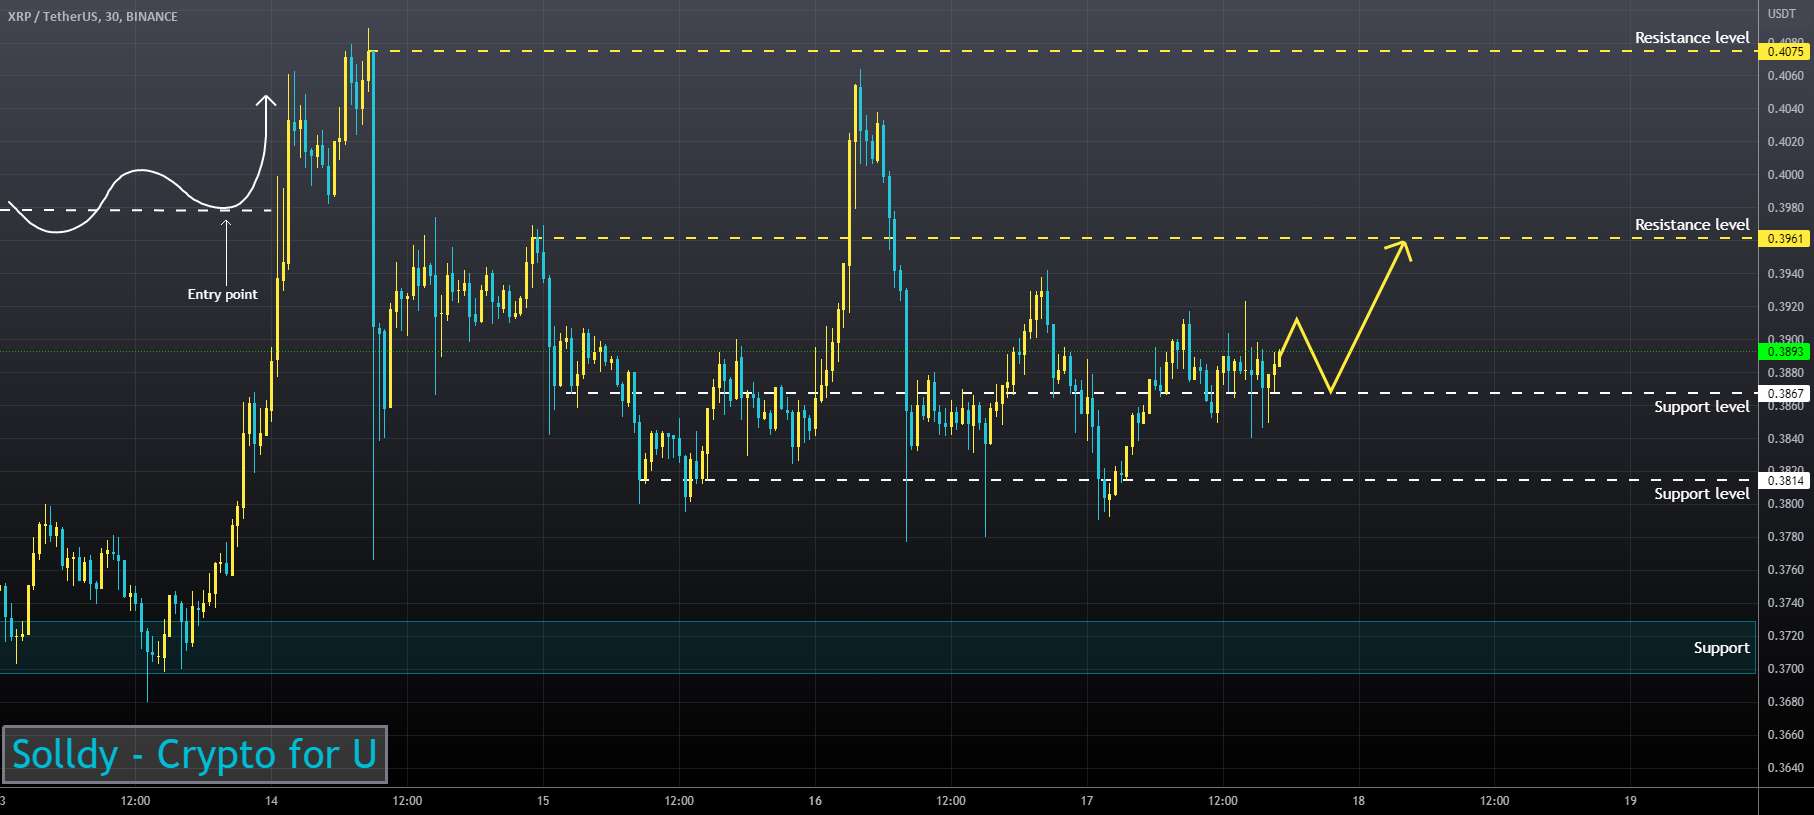Click the 0.3700 price axis tick
The height and width of the screenshot is (815, 1814).
pos(1785,669)
